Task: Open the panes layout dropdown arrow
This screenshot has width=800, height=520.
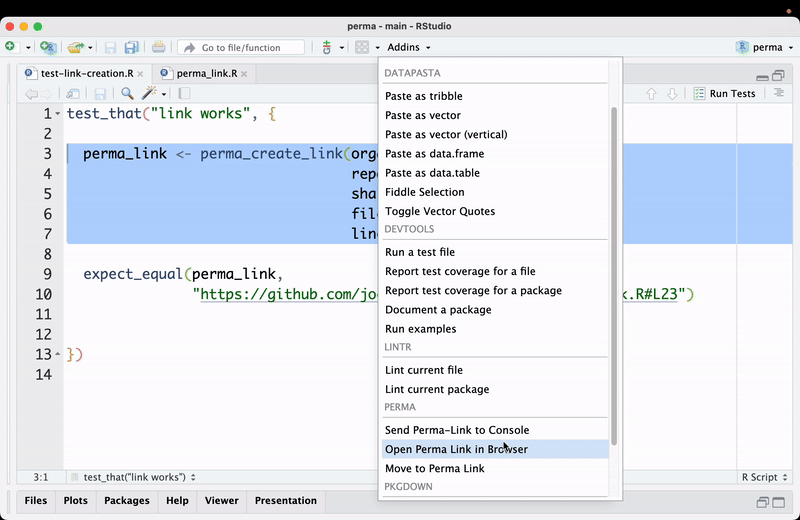Action: [x=378, y=47]
